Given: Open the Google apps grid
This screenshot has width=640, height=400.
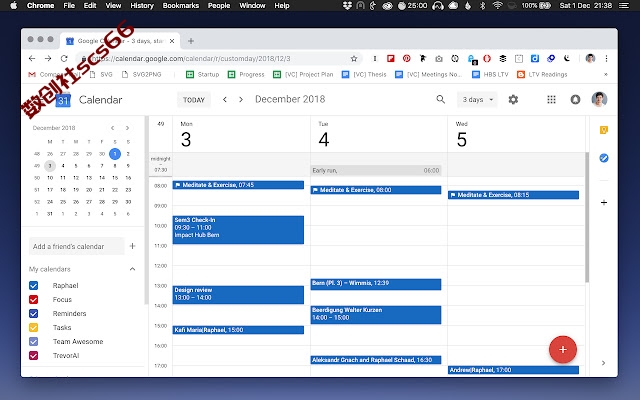Looking at the screenshot, I should click(x=551, y=99).
